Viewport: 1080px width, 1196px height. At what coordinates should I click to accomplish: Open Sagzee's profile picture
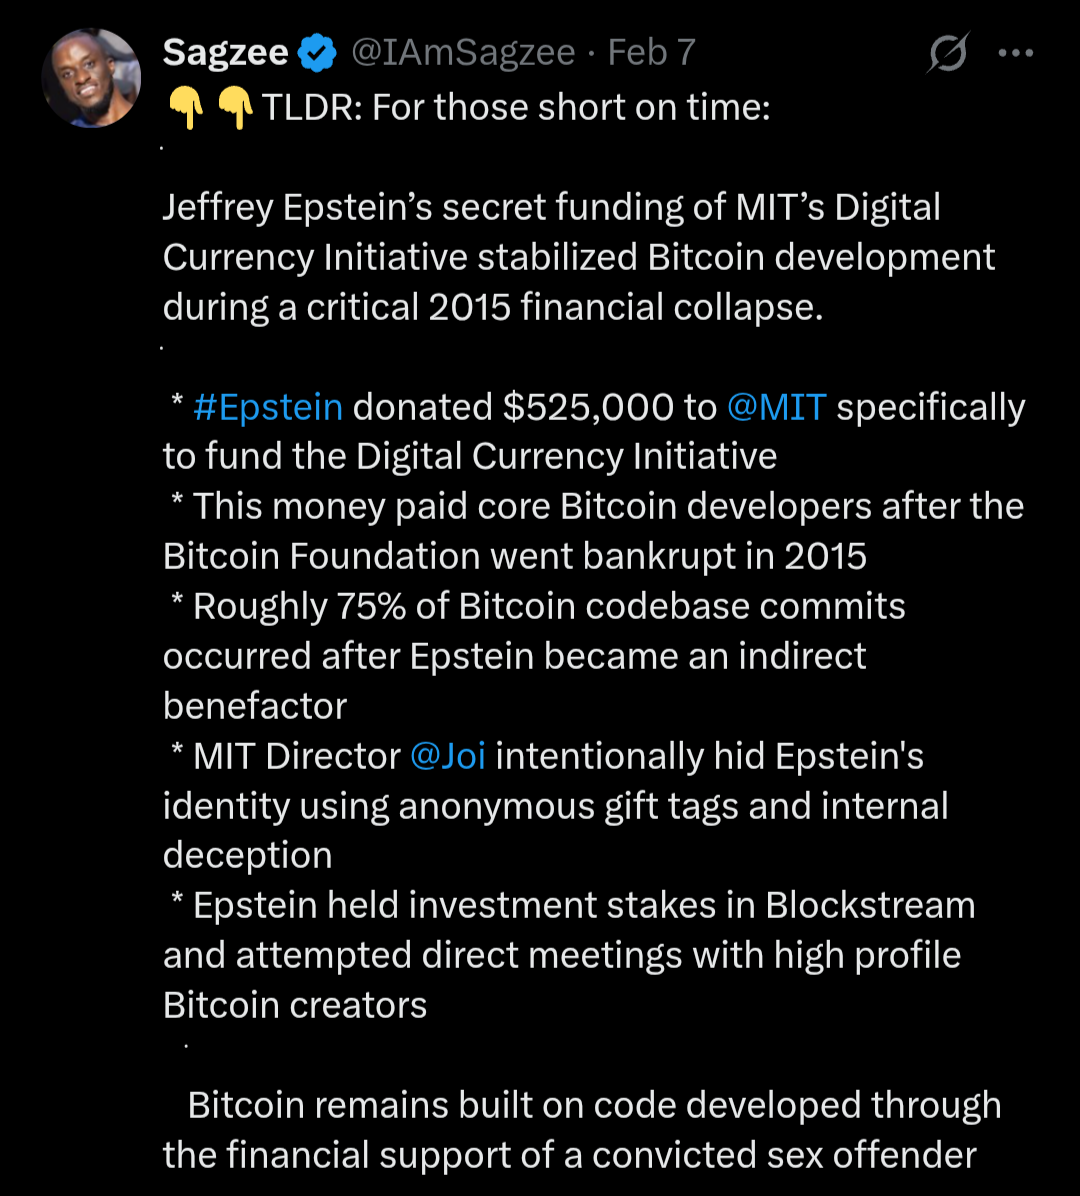[x=91, y=78]
